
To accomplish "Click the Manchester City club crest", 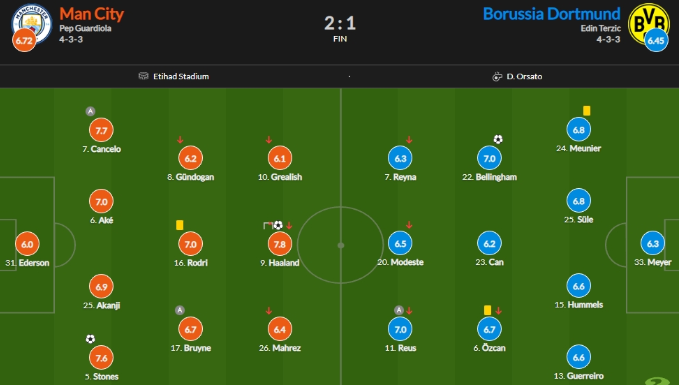I will coord(32,23).
